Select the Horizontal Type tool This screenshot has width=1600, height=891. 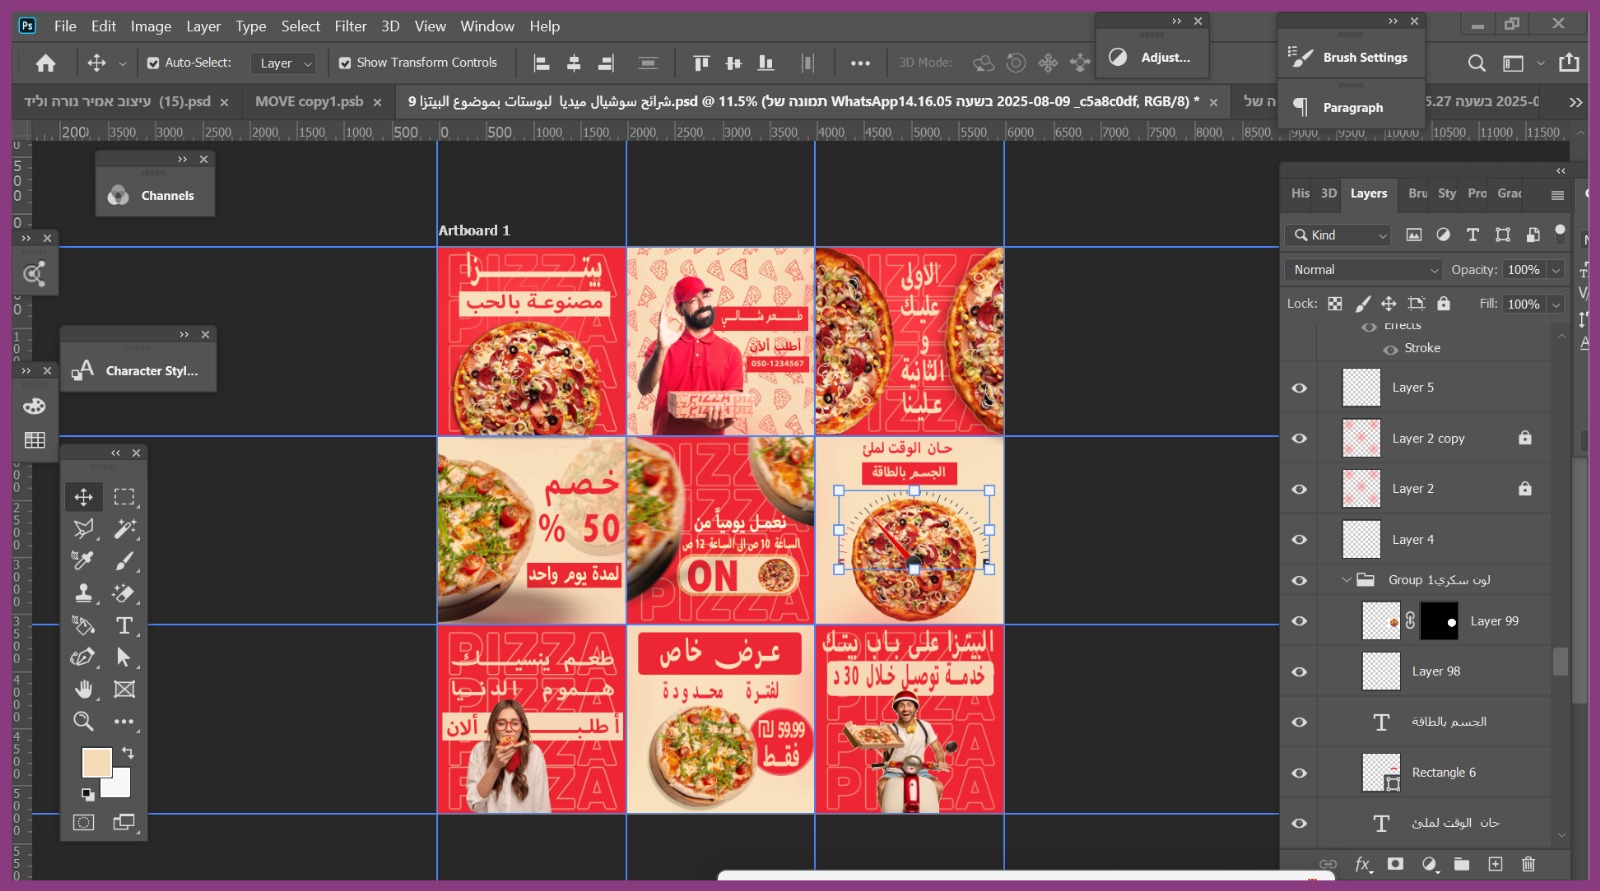coord(125,625)
